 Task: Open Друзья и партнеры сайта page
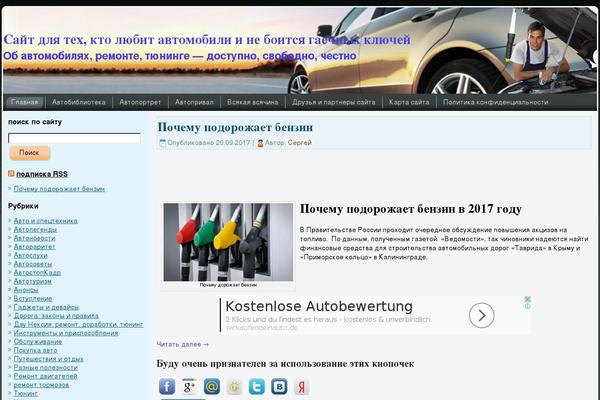tap(334, 102)
